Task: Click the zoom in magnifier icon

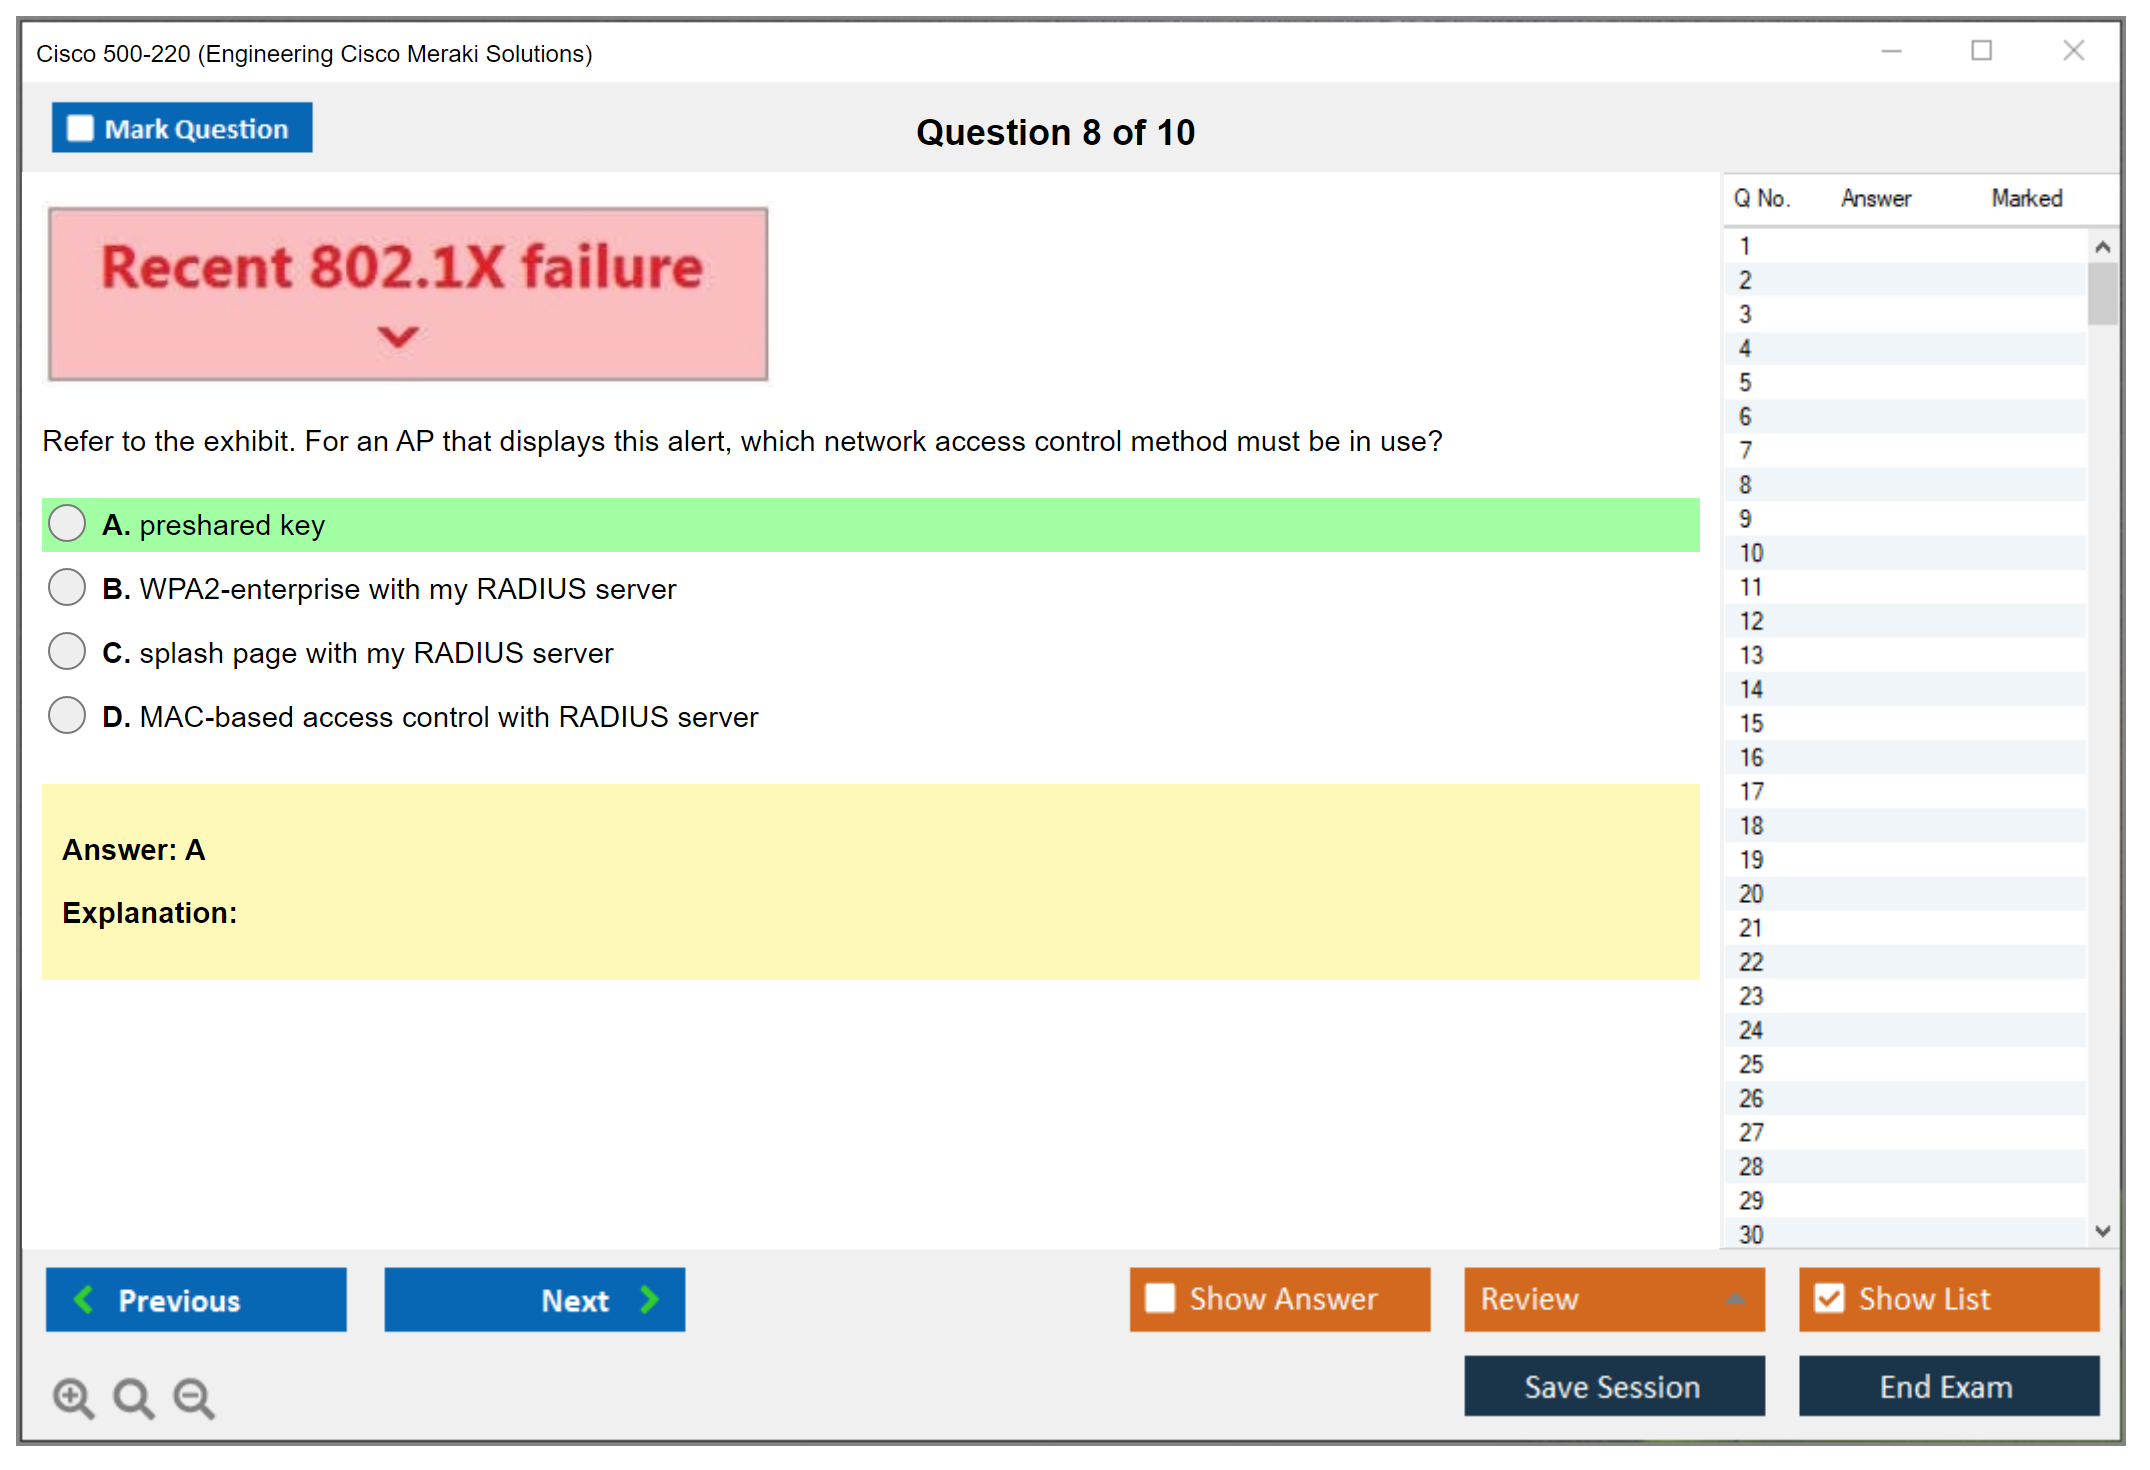Action: click(73, 1397)
